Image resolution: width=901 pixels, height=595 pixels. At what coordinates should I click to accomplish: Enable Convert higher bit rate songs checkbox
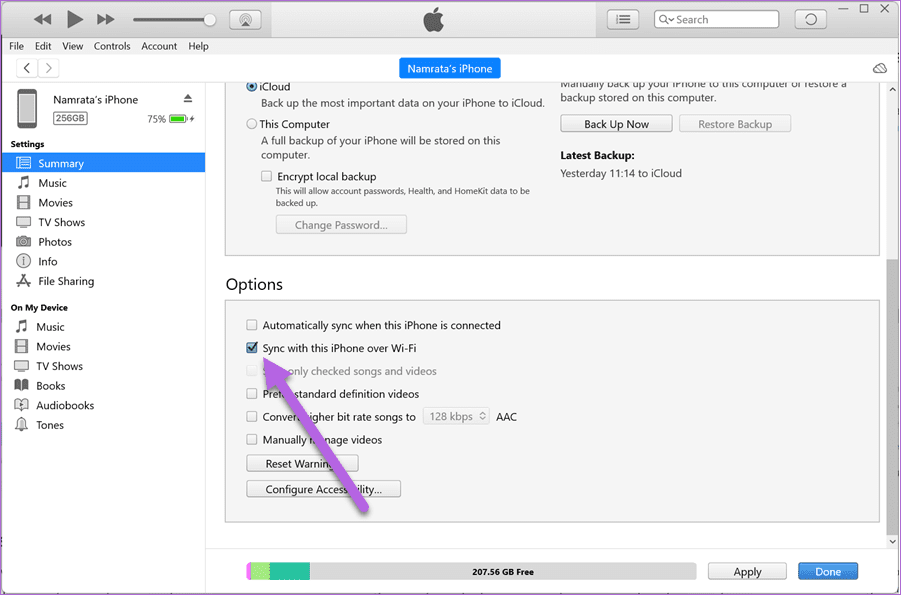(252, 416)
